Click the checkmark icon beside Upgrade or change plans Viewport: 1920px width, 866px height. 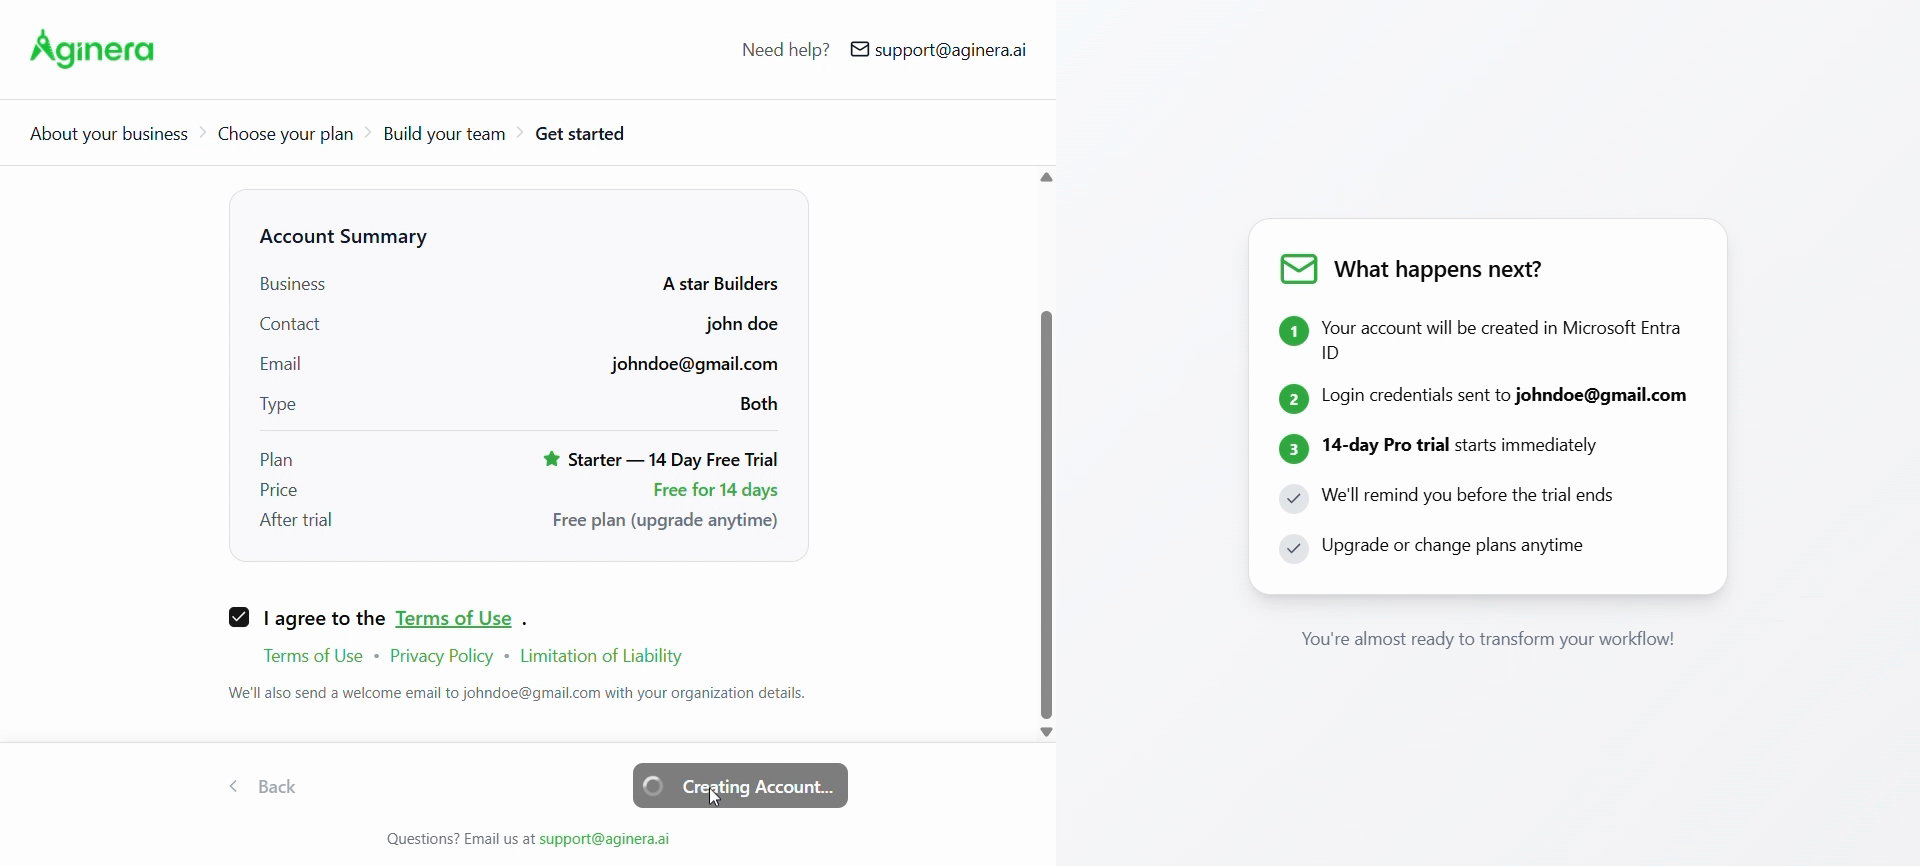[x=1294, y=549]
